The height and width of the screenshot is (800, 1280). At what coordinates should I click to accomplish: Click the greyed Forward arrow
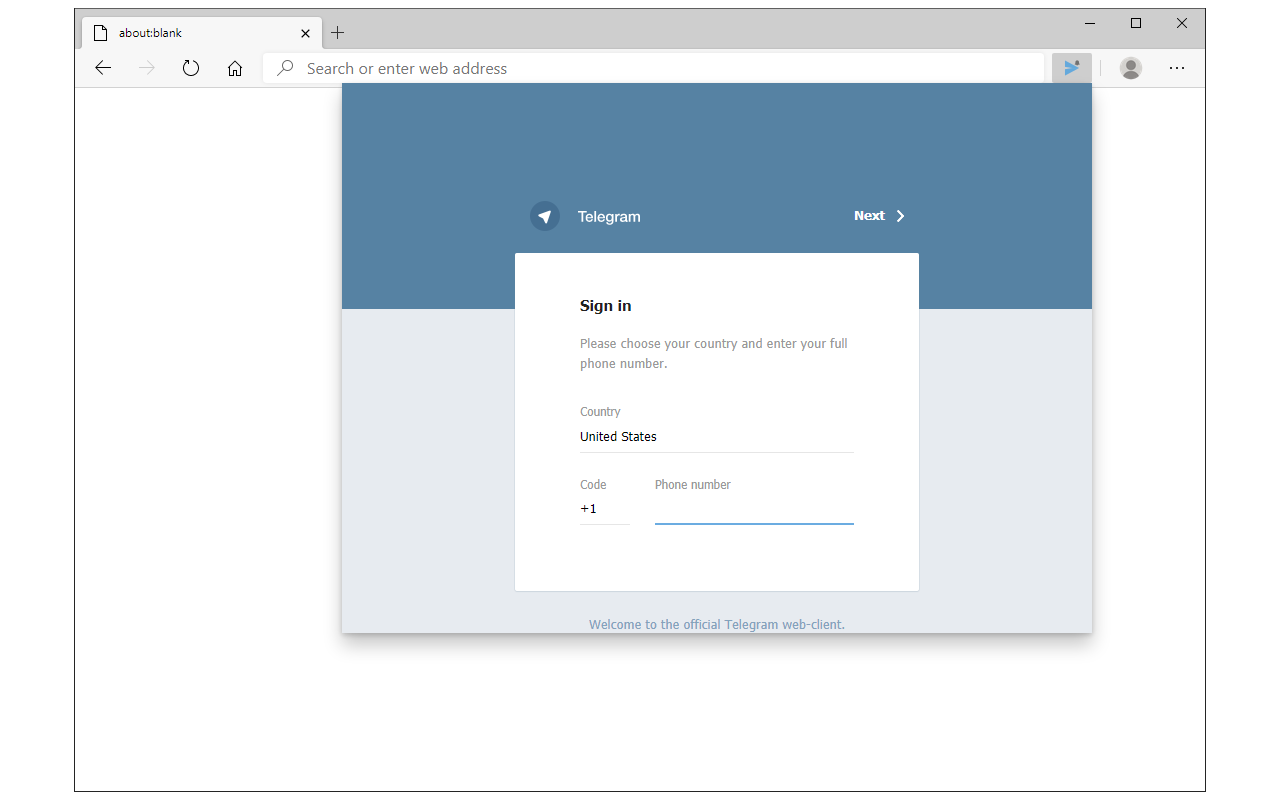(147, 68)
